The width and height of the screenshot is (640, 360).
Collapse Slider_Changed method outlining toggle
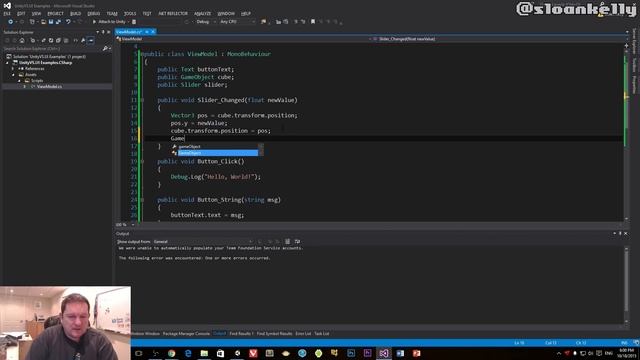pyautogui.click(x=142, y=100)
